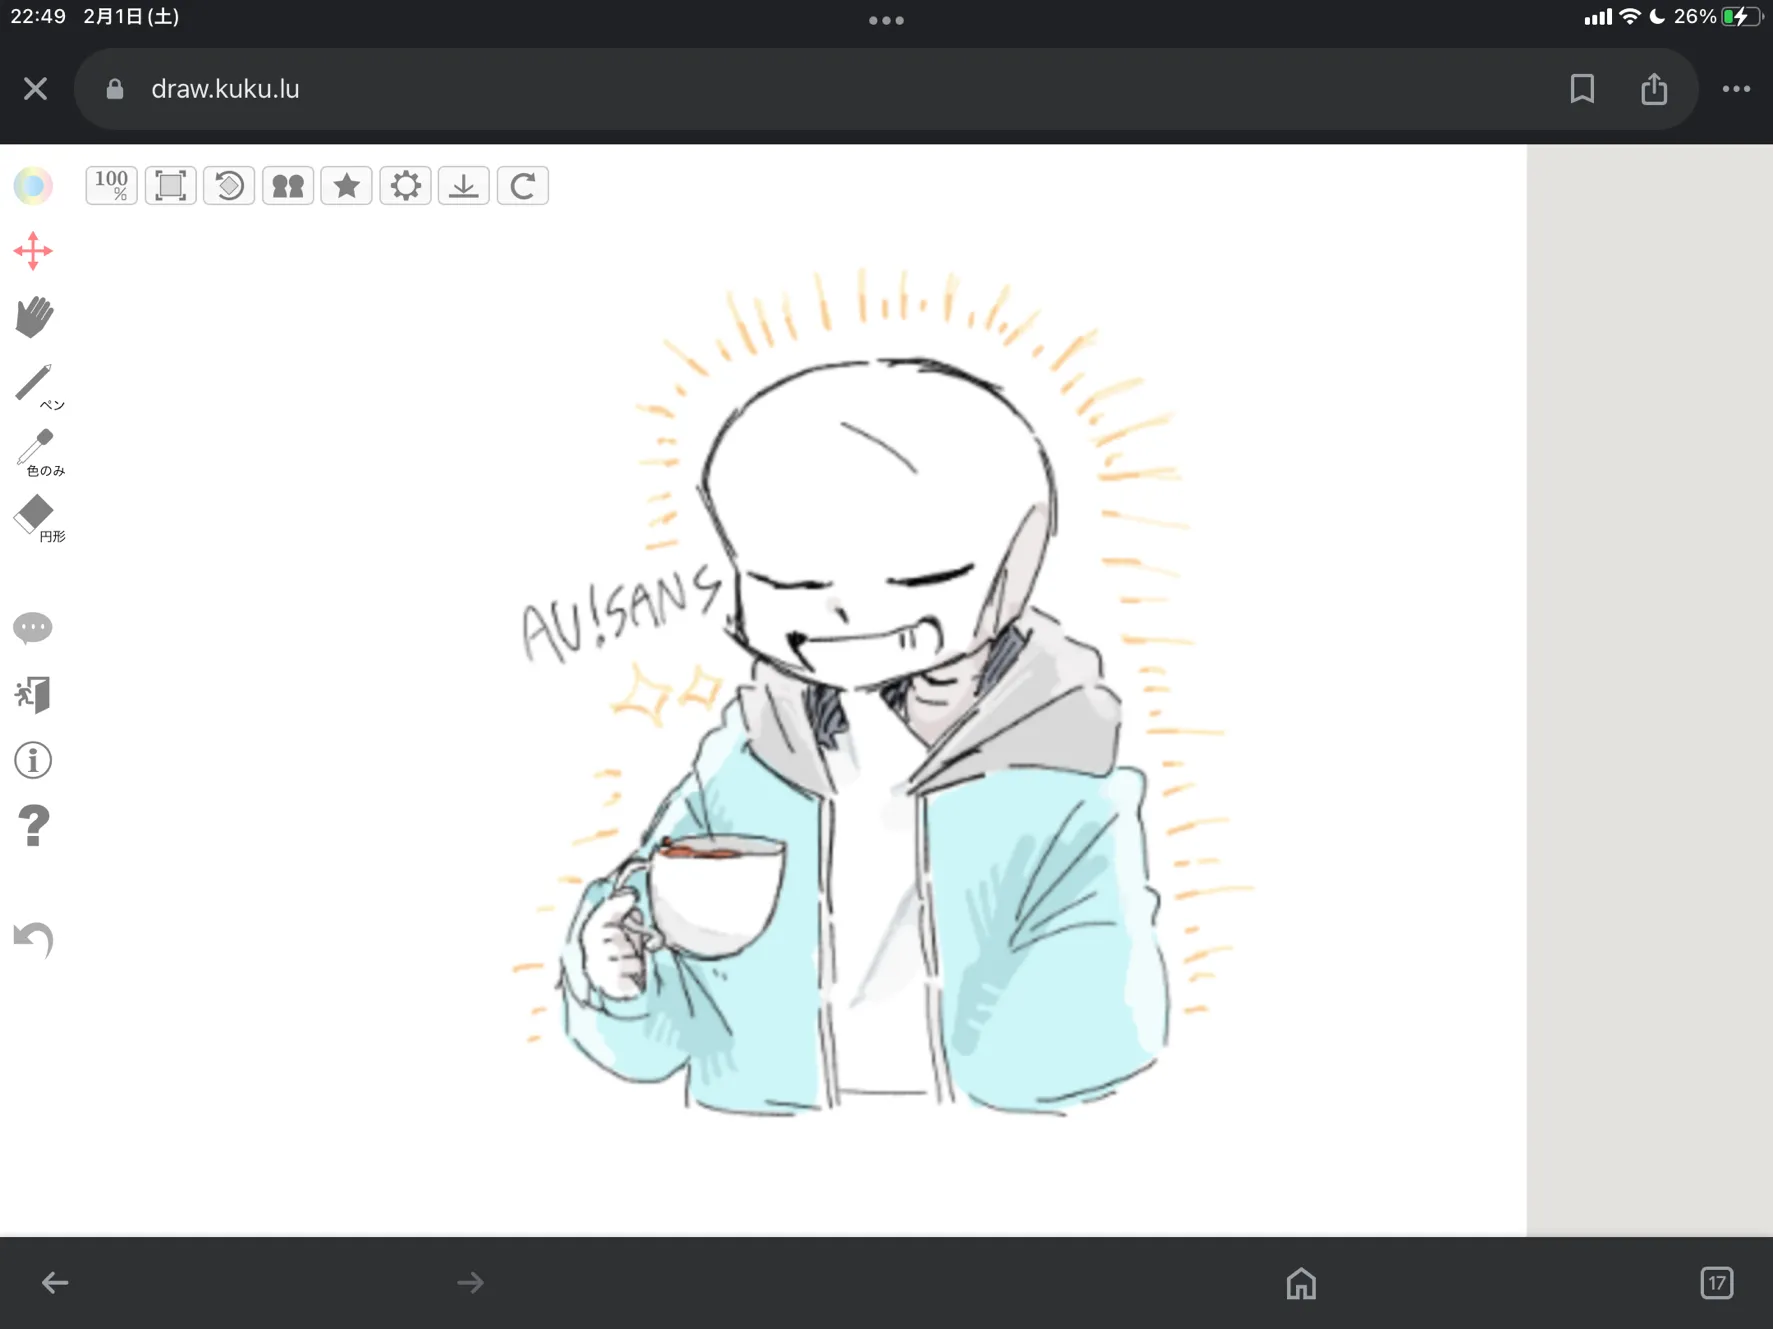Tap the 22:49 clock in status bar

tap(38, 17)
